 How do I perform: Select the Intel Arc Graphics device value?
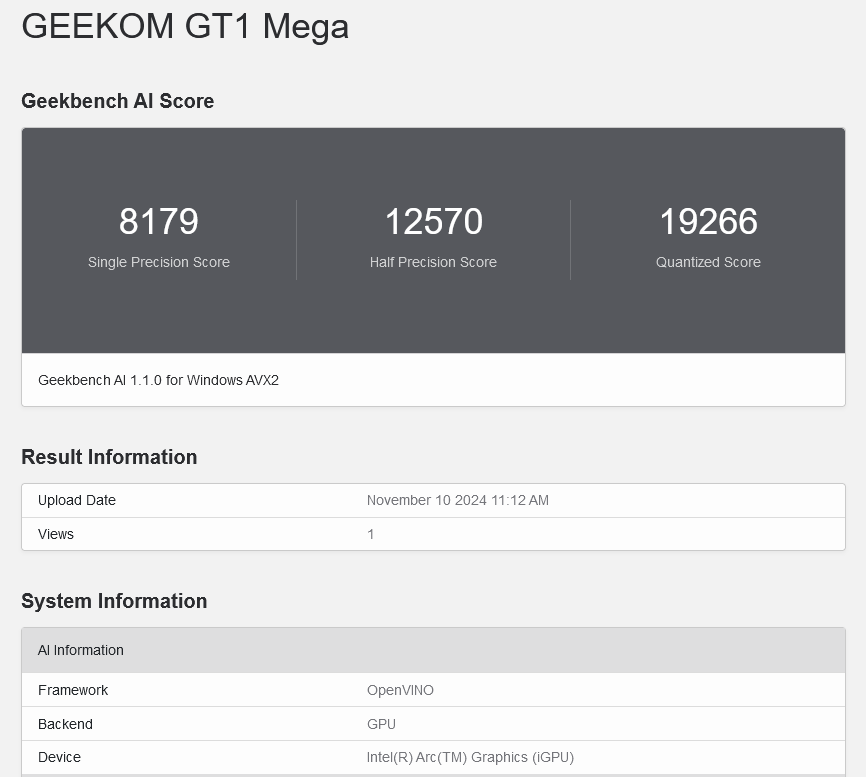(471, 757)
